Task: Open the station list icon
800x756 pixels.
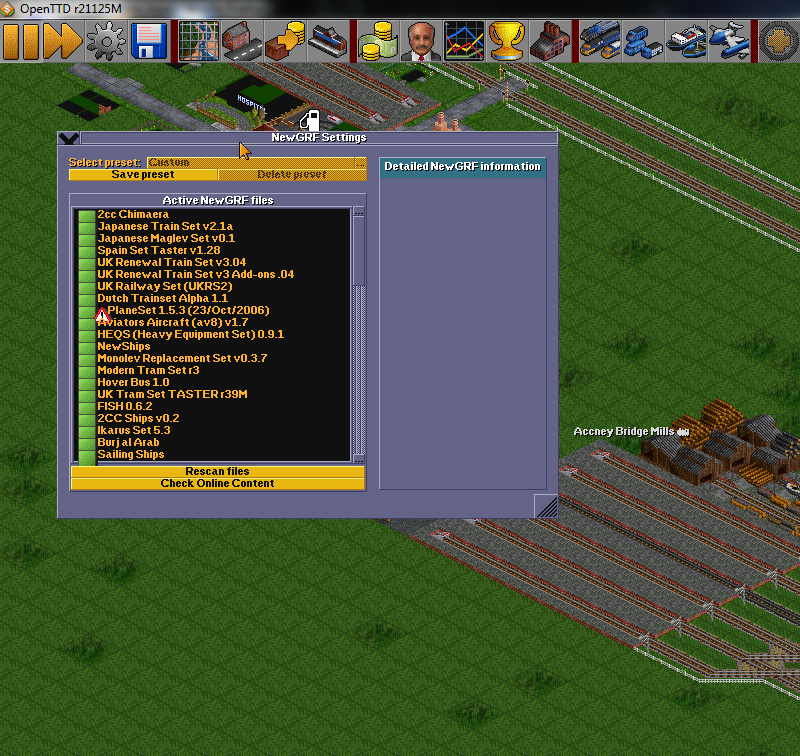Action: [328, 41]
